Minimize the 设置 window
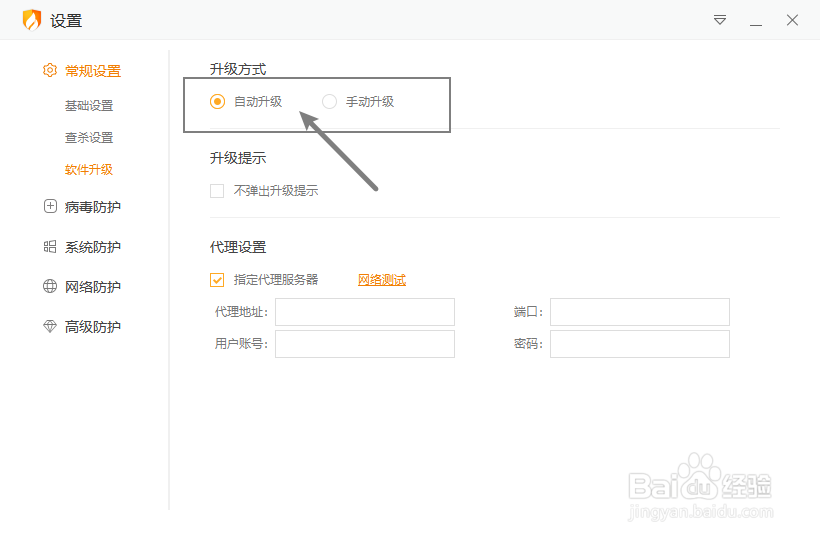Screen dimensions: 820x540 [x=756, y=20]
